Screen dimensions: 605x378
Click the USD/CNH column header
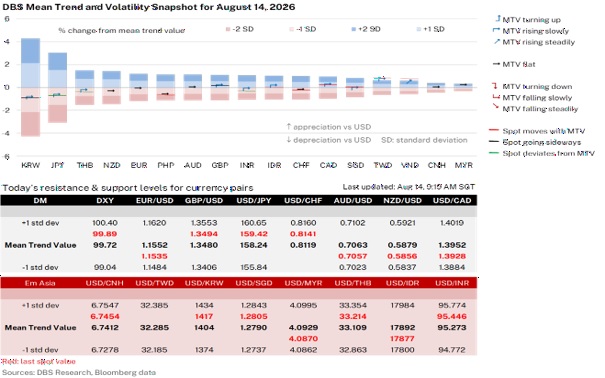coord(105,283)
